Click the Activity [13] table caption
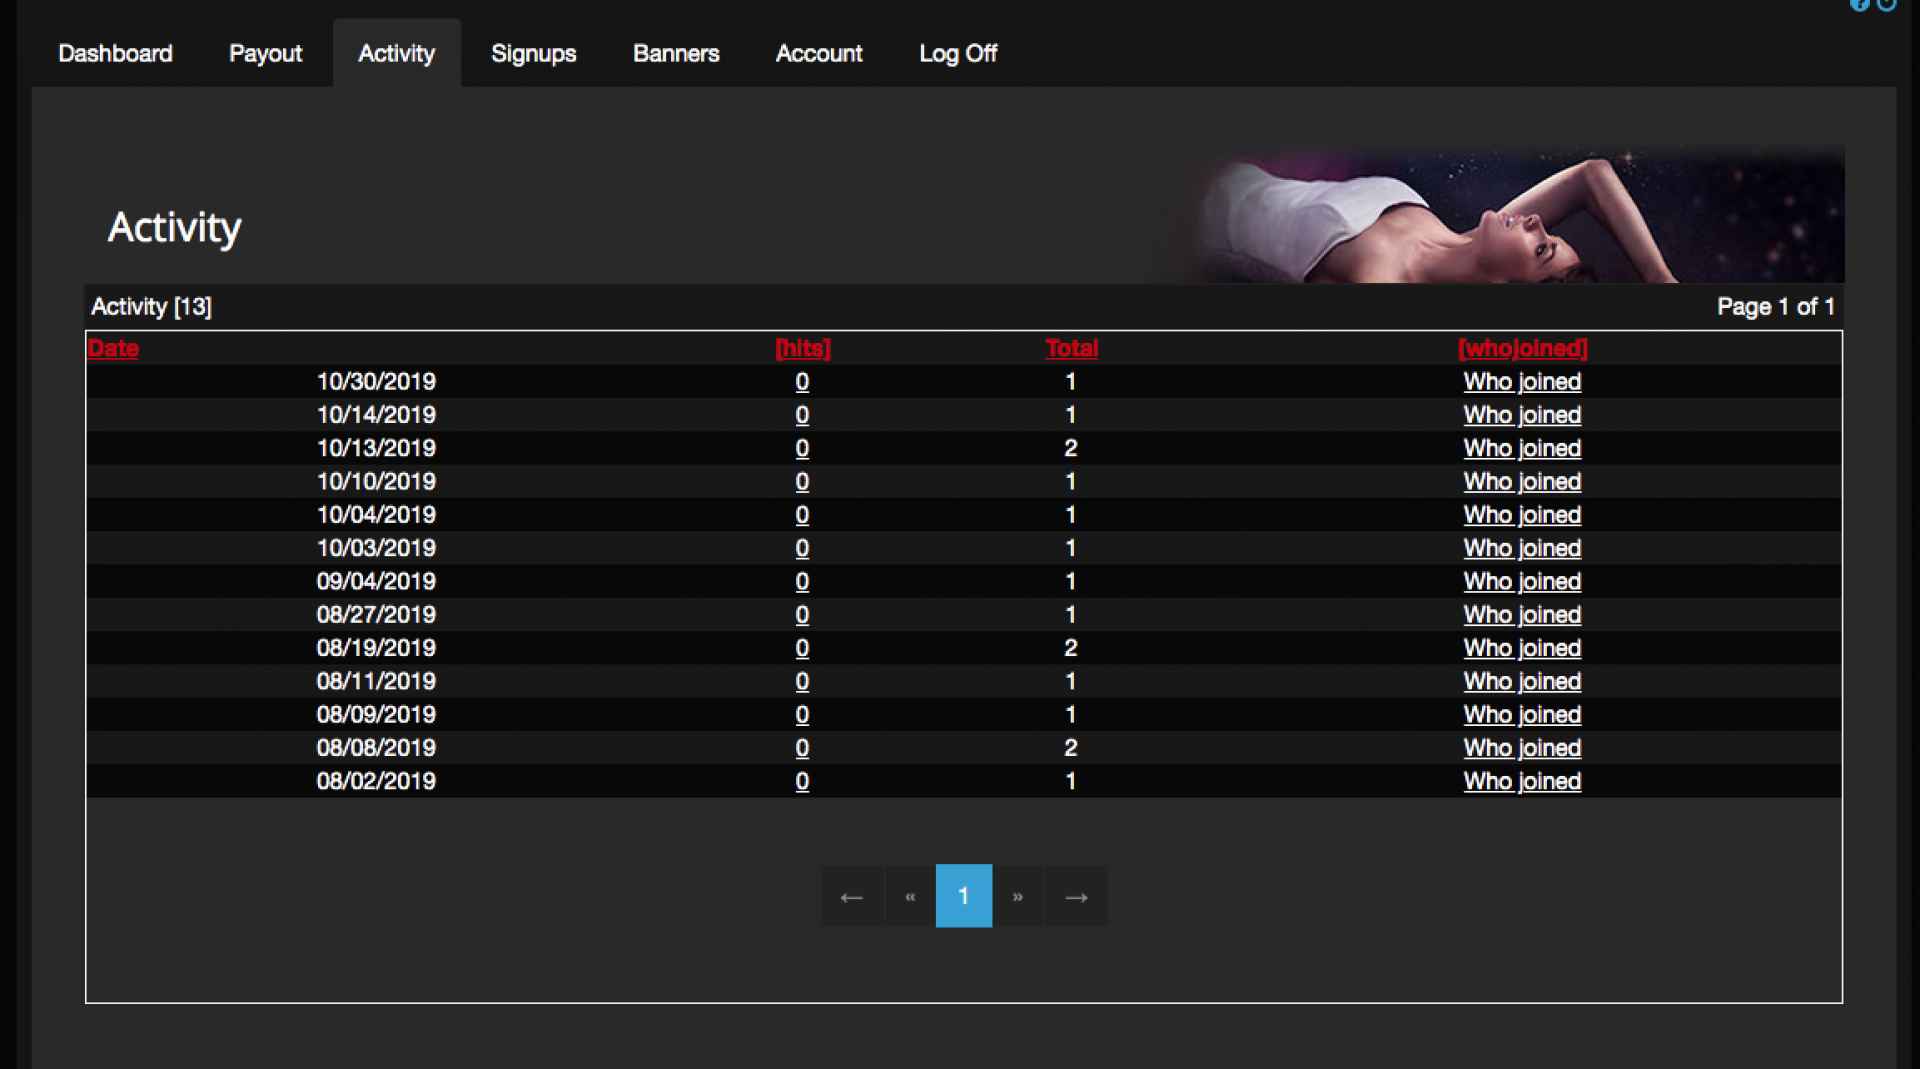The height and width of the screenshot is (1069, 1920). [x=152, y=307]
